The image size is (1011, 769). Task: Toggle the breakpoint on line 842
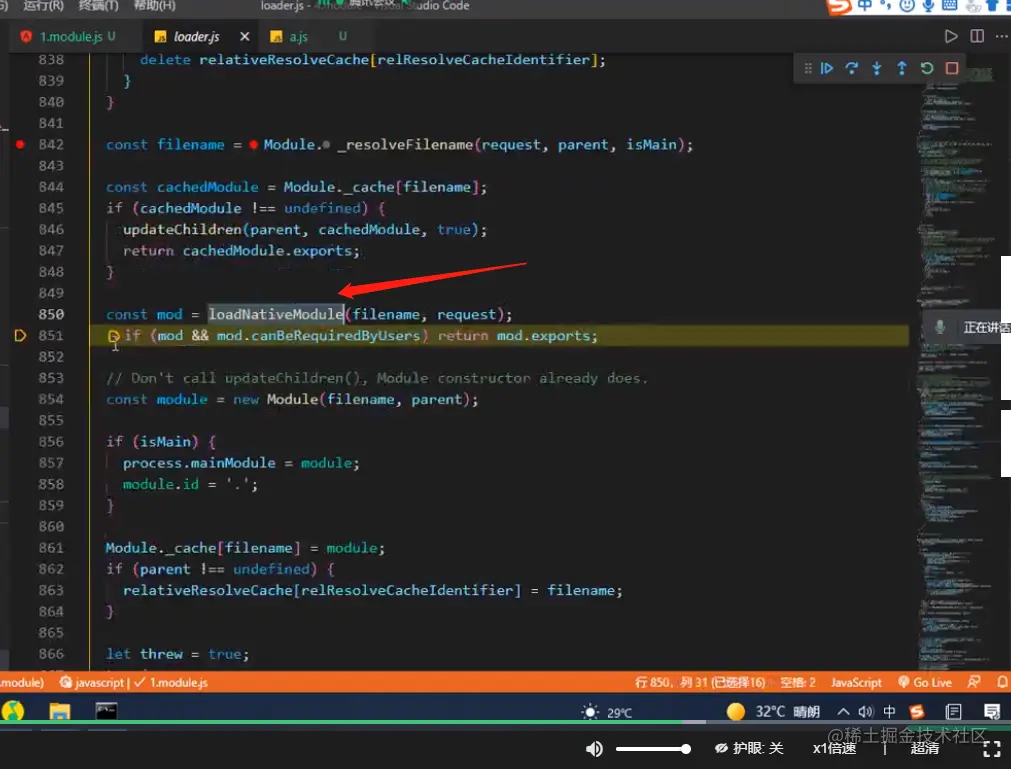pos(20,144)
